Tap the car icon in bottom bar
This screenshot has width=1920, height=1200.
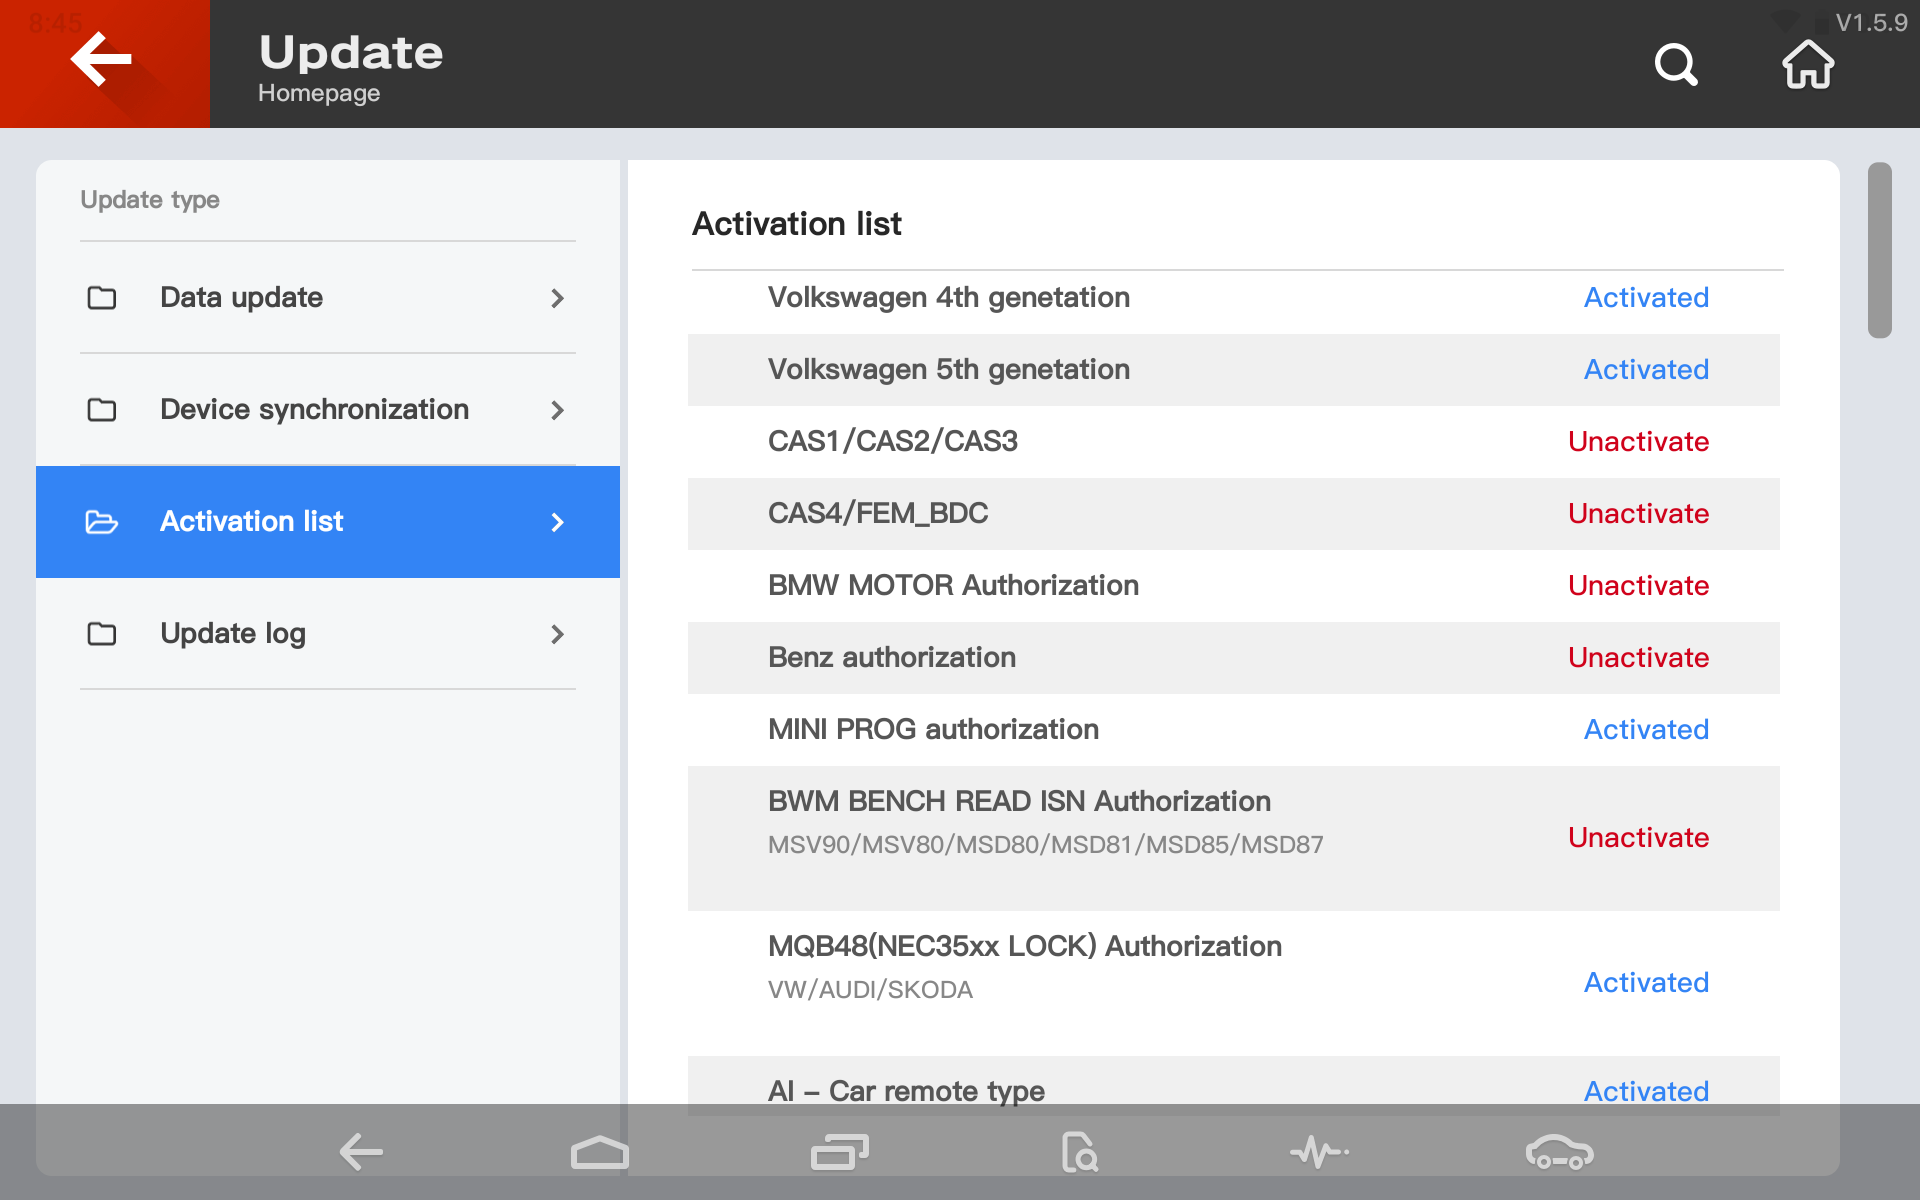[1559, 1152]
